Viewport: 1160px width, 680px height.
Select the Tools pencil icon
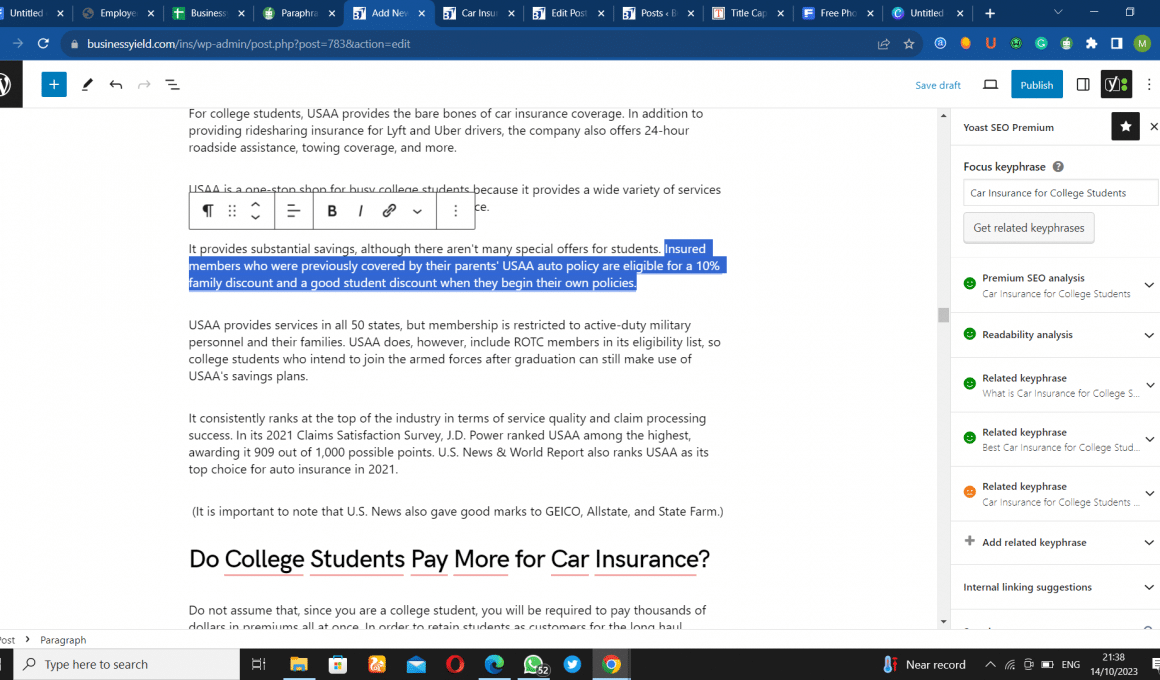click(87, 85)
